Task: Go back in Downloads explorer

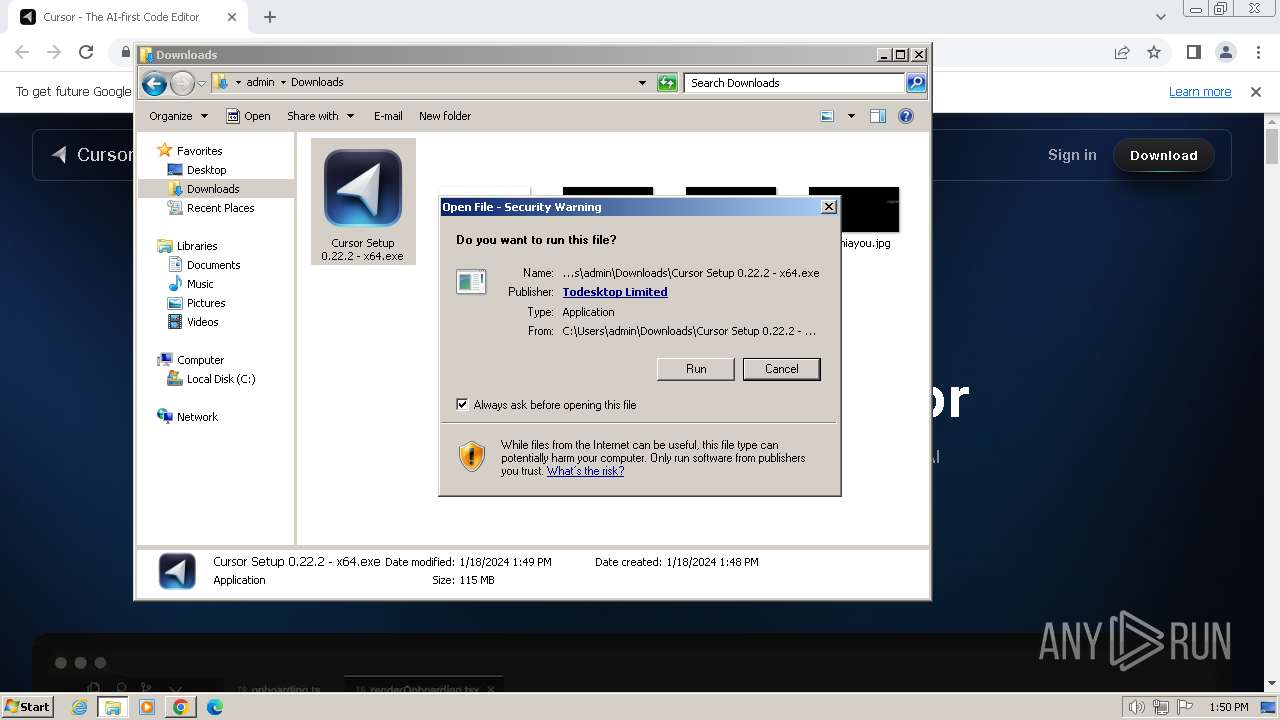Action: click(154, 83)
